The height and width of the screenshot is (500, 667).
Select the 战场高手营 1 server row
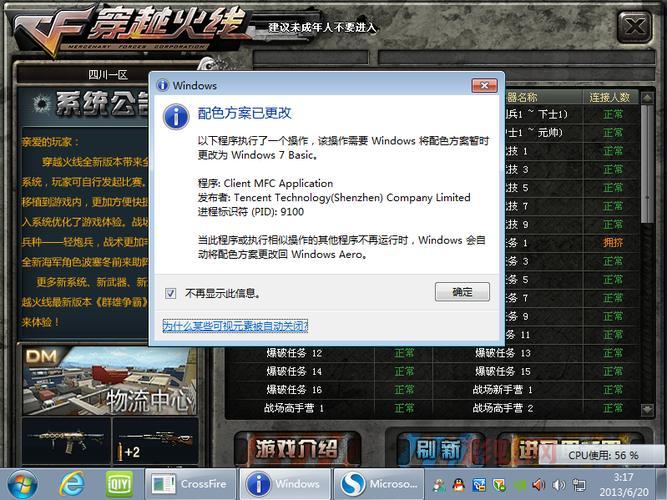[x=294, y=408]
